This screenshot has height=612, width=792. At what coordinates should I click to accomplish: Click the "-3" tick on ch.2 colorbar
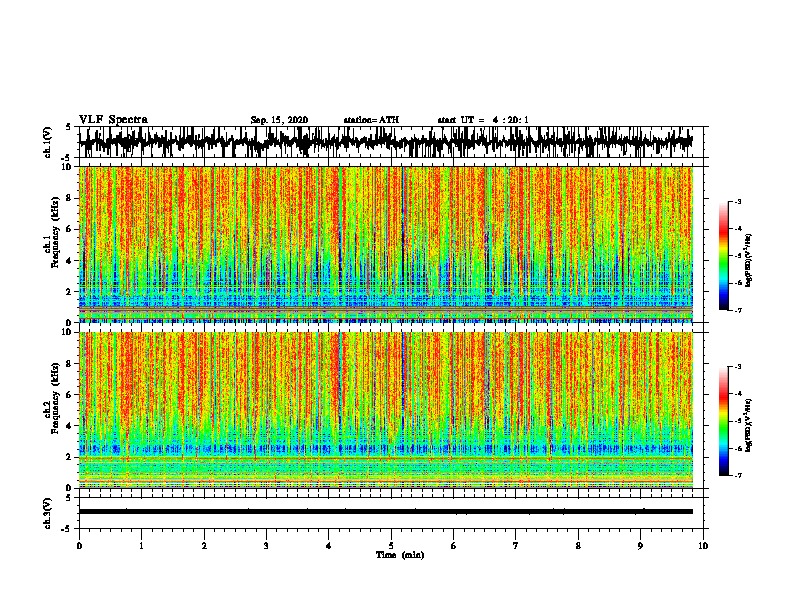pos(737,367)
